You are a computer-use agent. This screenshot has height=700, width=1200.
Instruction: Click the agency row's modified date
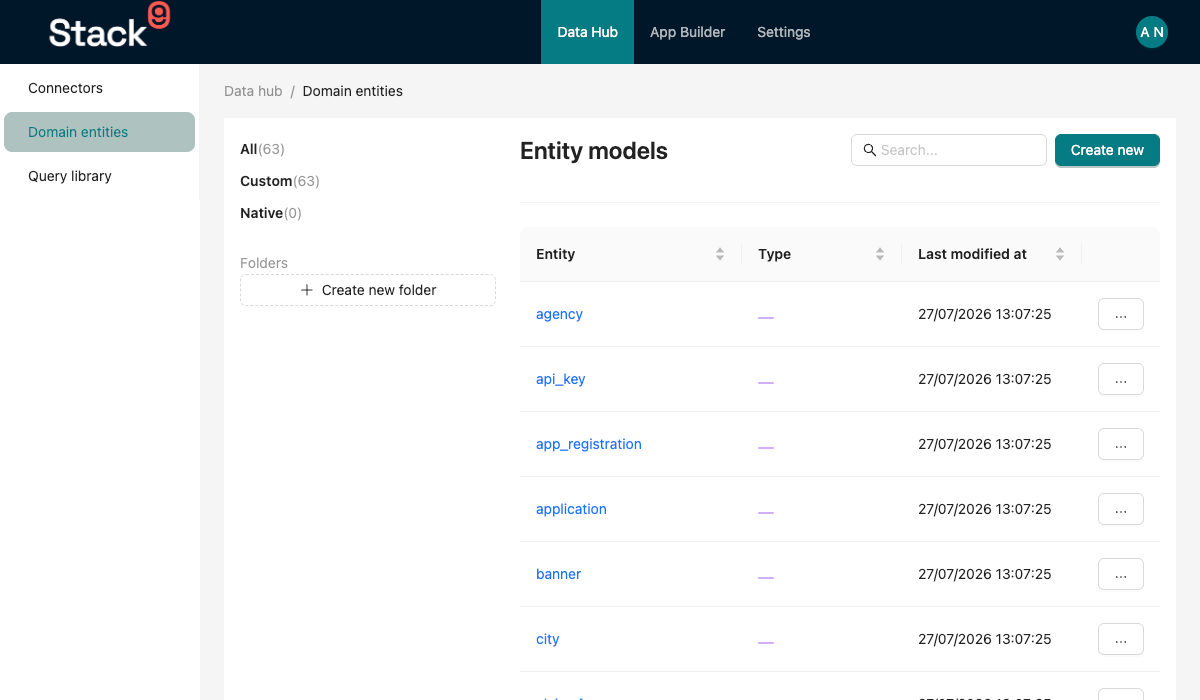click(985, 314)
